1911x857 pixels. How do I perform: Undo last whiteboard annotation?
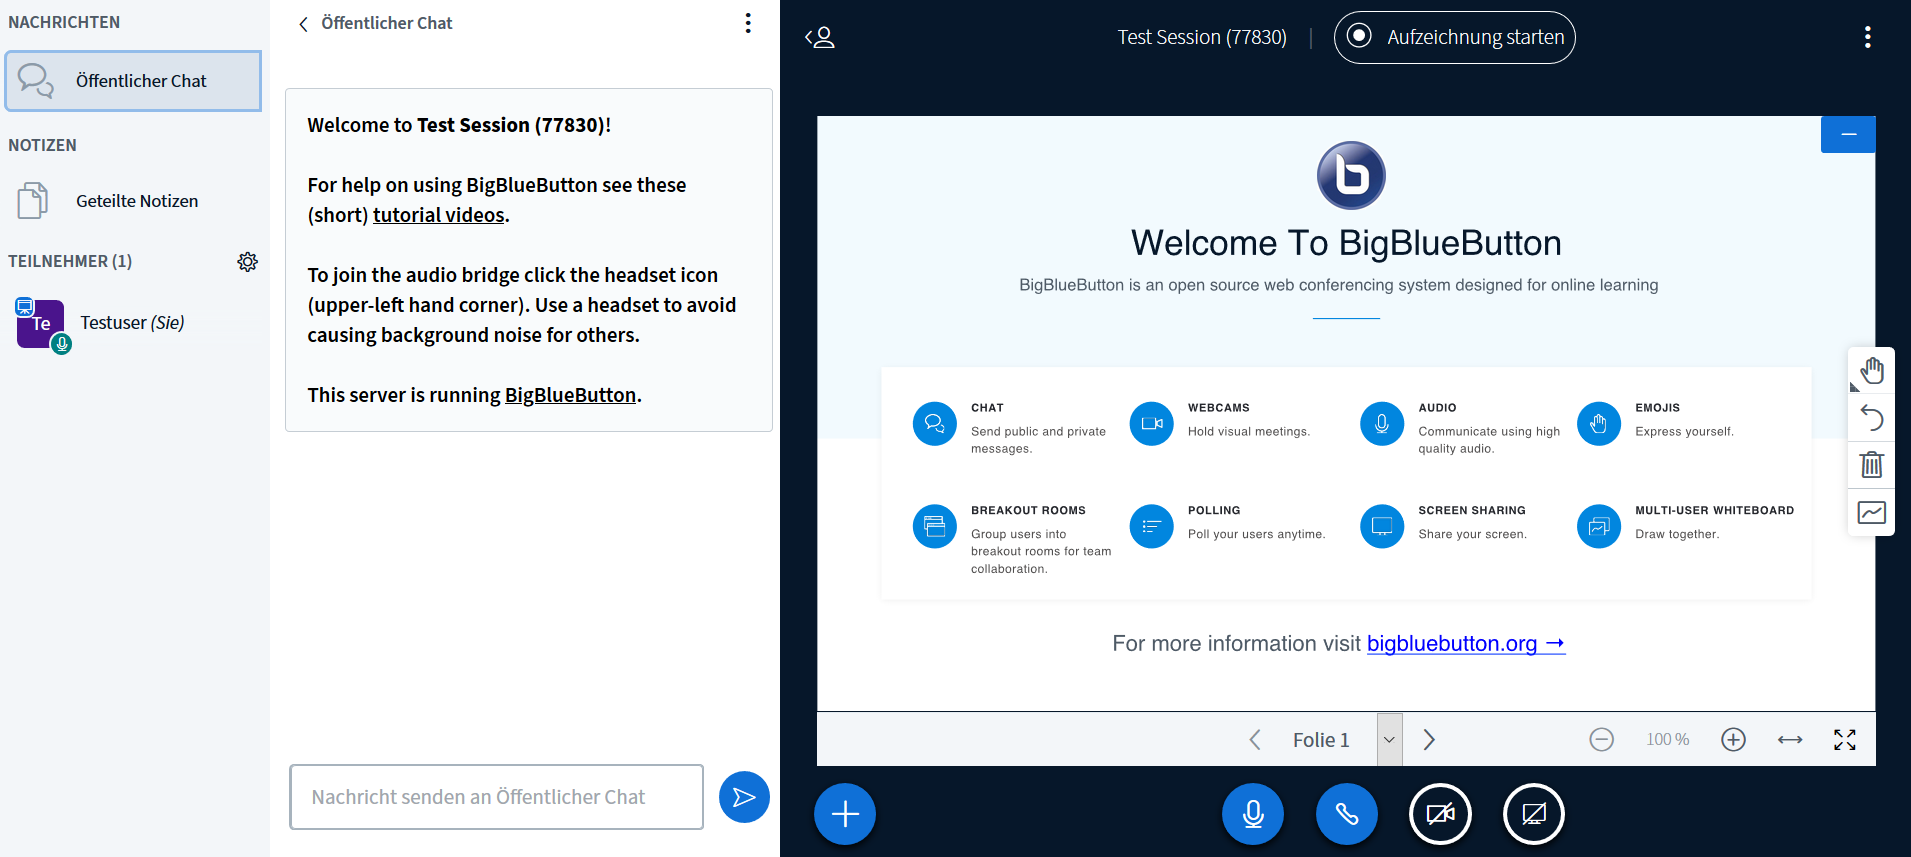point(1871,418)
